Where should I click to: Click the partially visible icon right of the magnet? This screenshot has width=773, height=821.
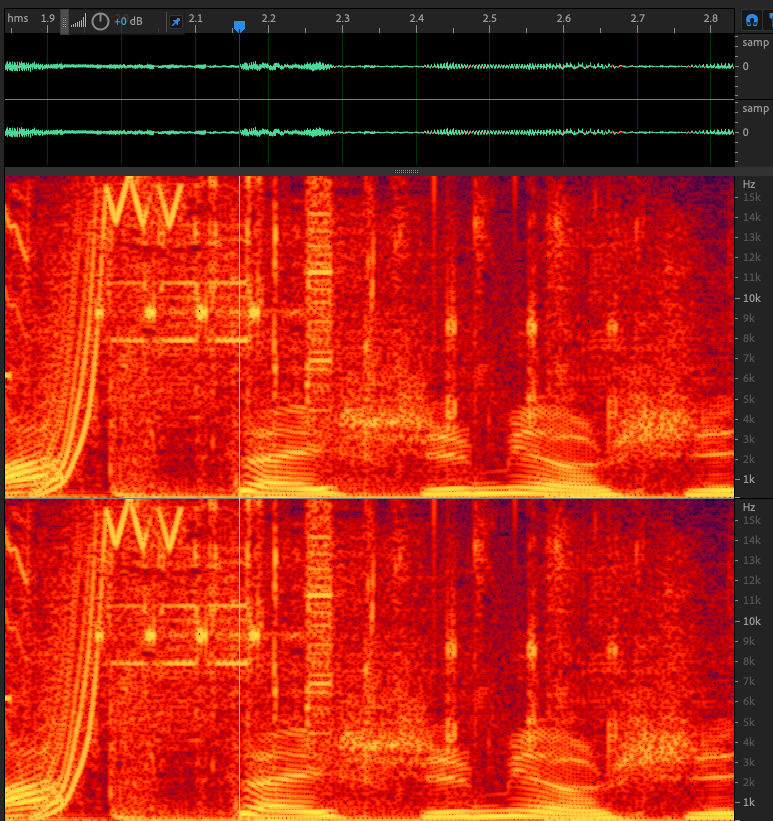(769, 20)
